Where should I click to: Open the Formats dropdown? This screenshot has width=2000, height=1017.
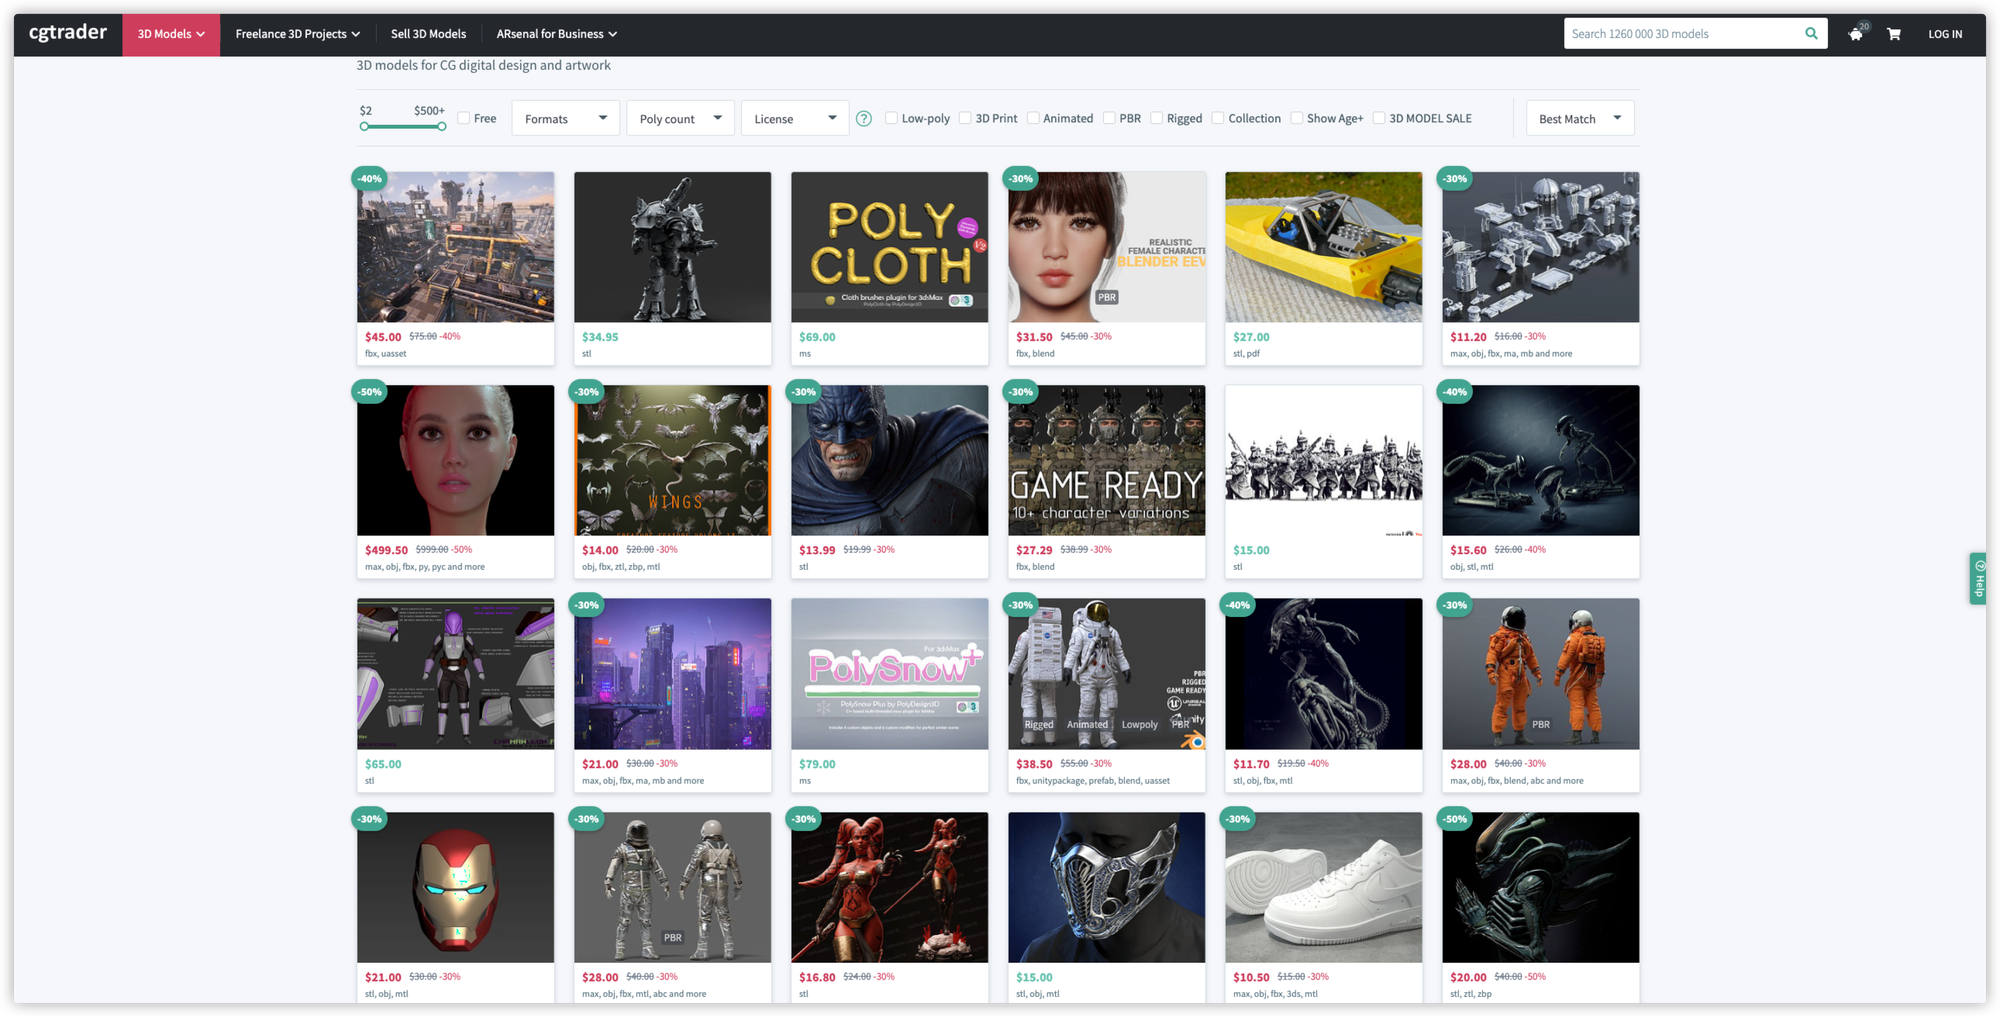(x=565, y=117)
